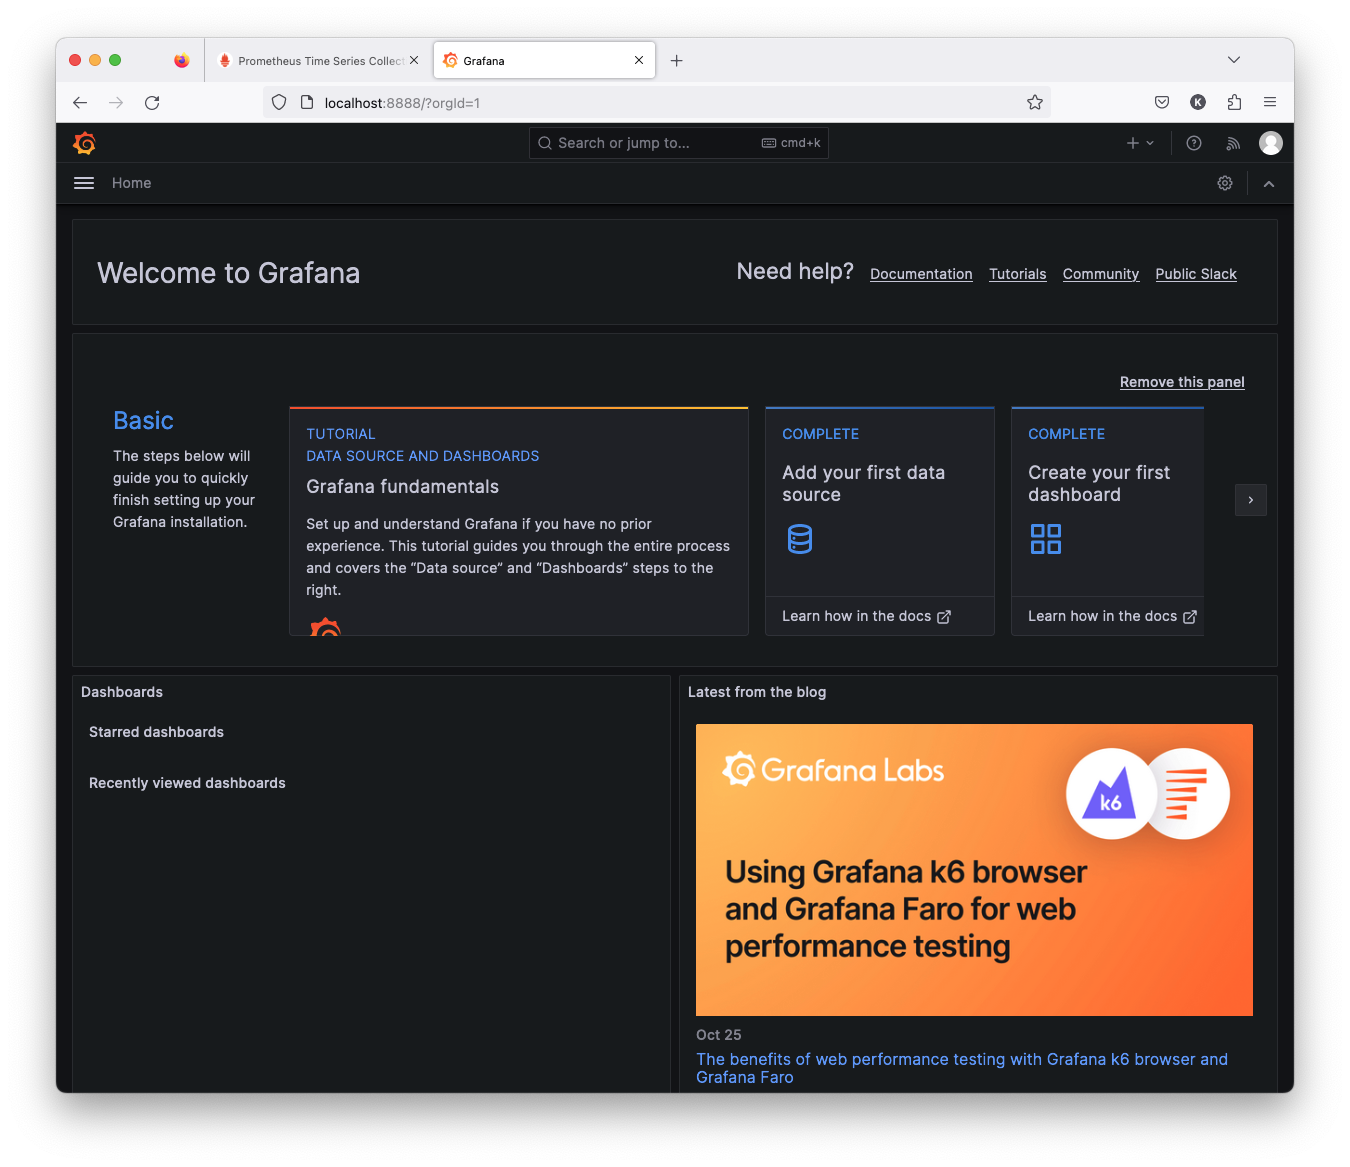Open the news RSS feed icon
Viewport: 1350px width, 1167px height.
[x=1233, y=143]
